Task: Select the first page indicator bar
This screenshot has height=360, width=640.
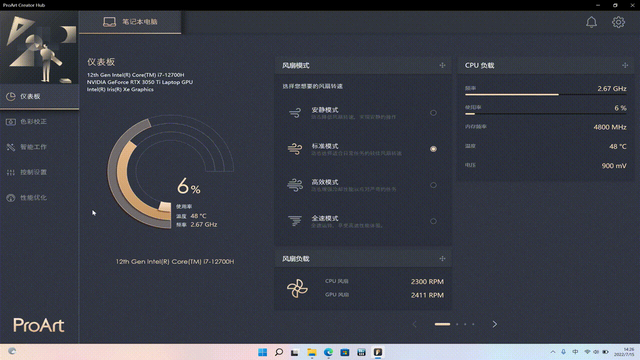Action: pyautogui.click(x=442, y=324)
